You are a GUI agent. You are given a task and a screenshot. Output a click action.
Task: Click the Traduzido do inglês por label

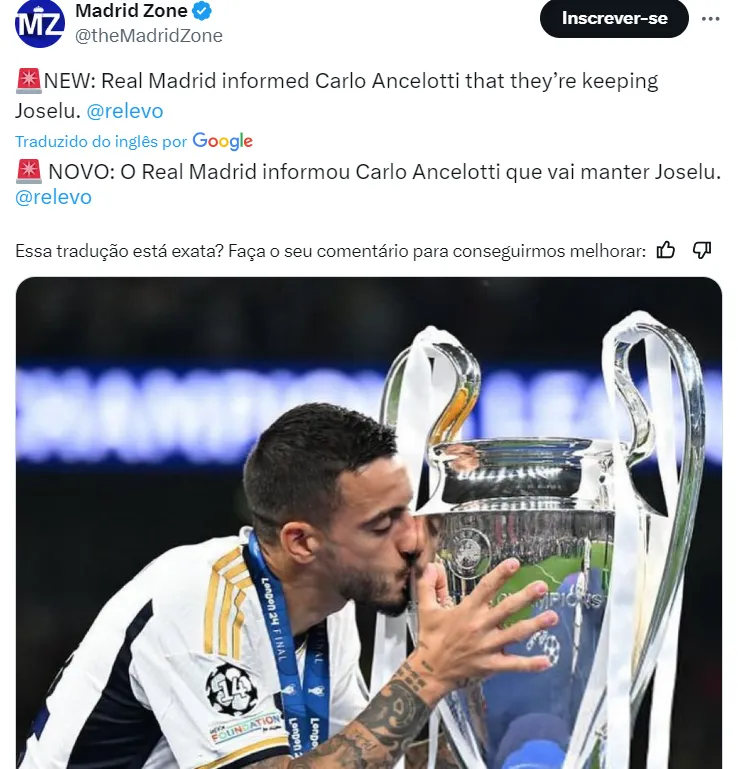point(101,142)
